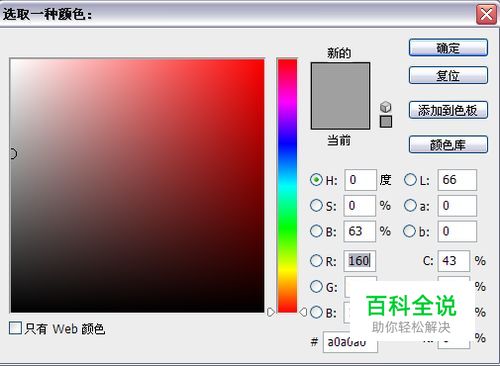Pick a color in the saturation-brightness field
The height and width of the screenshot is (366, 500).
click(137, 186)
